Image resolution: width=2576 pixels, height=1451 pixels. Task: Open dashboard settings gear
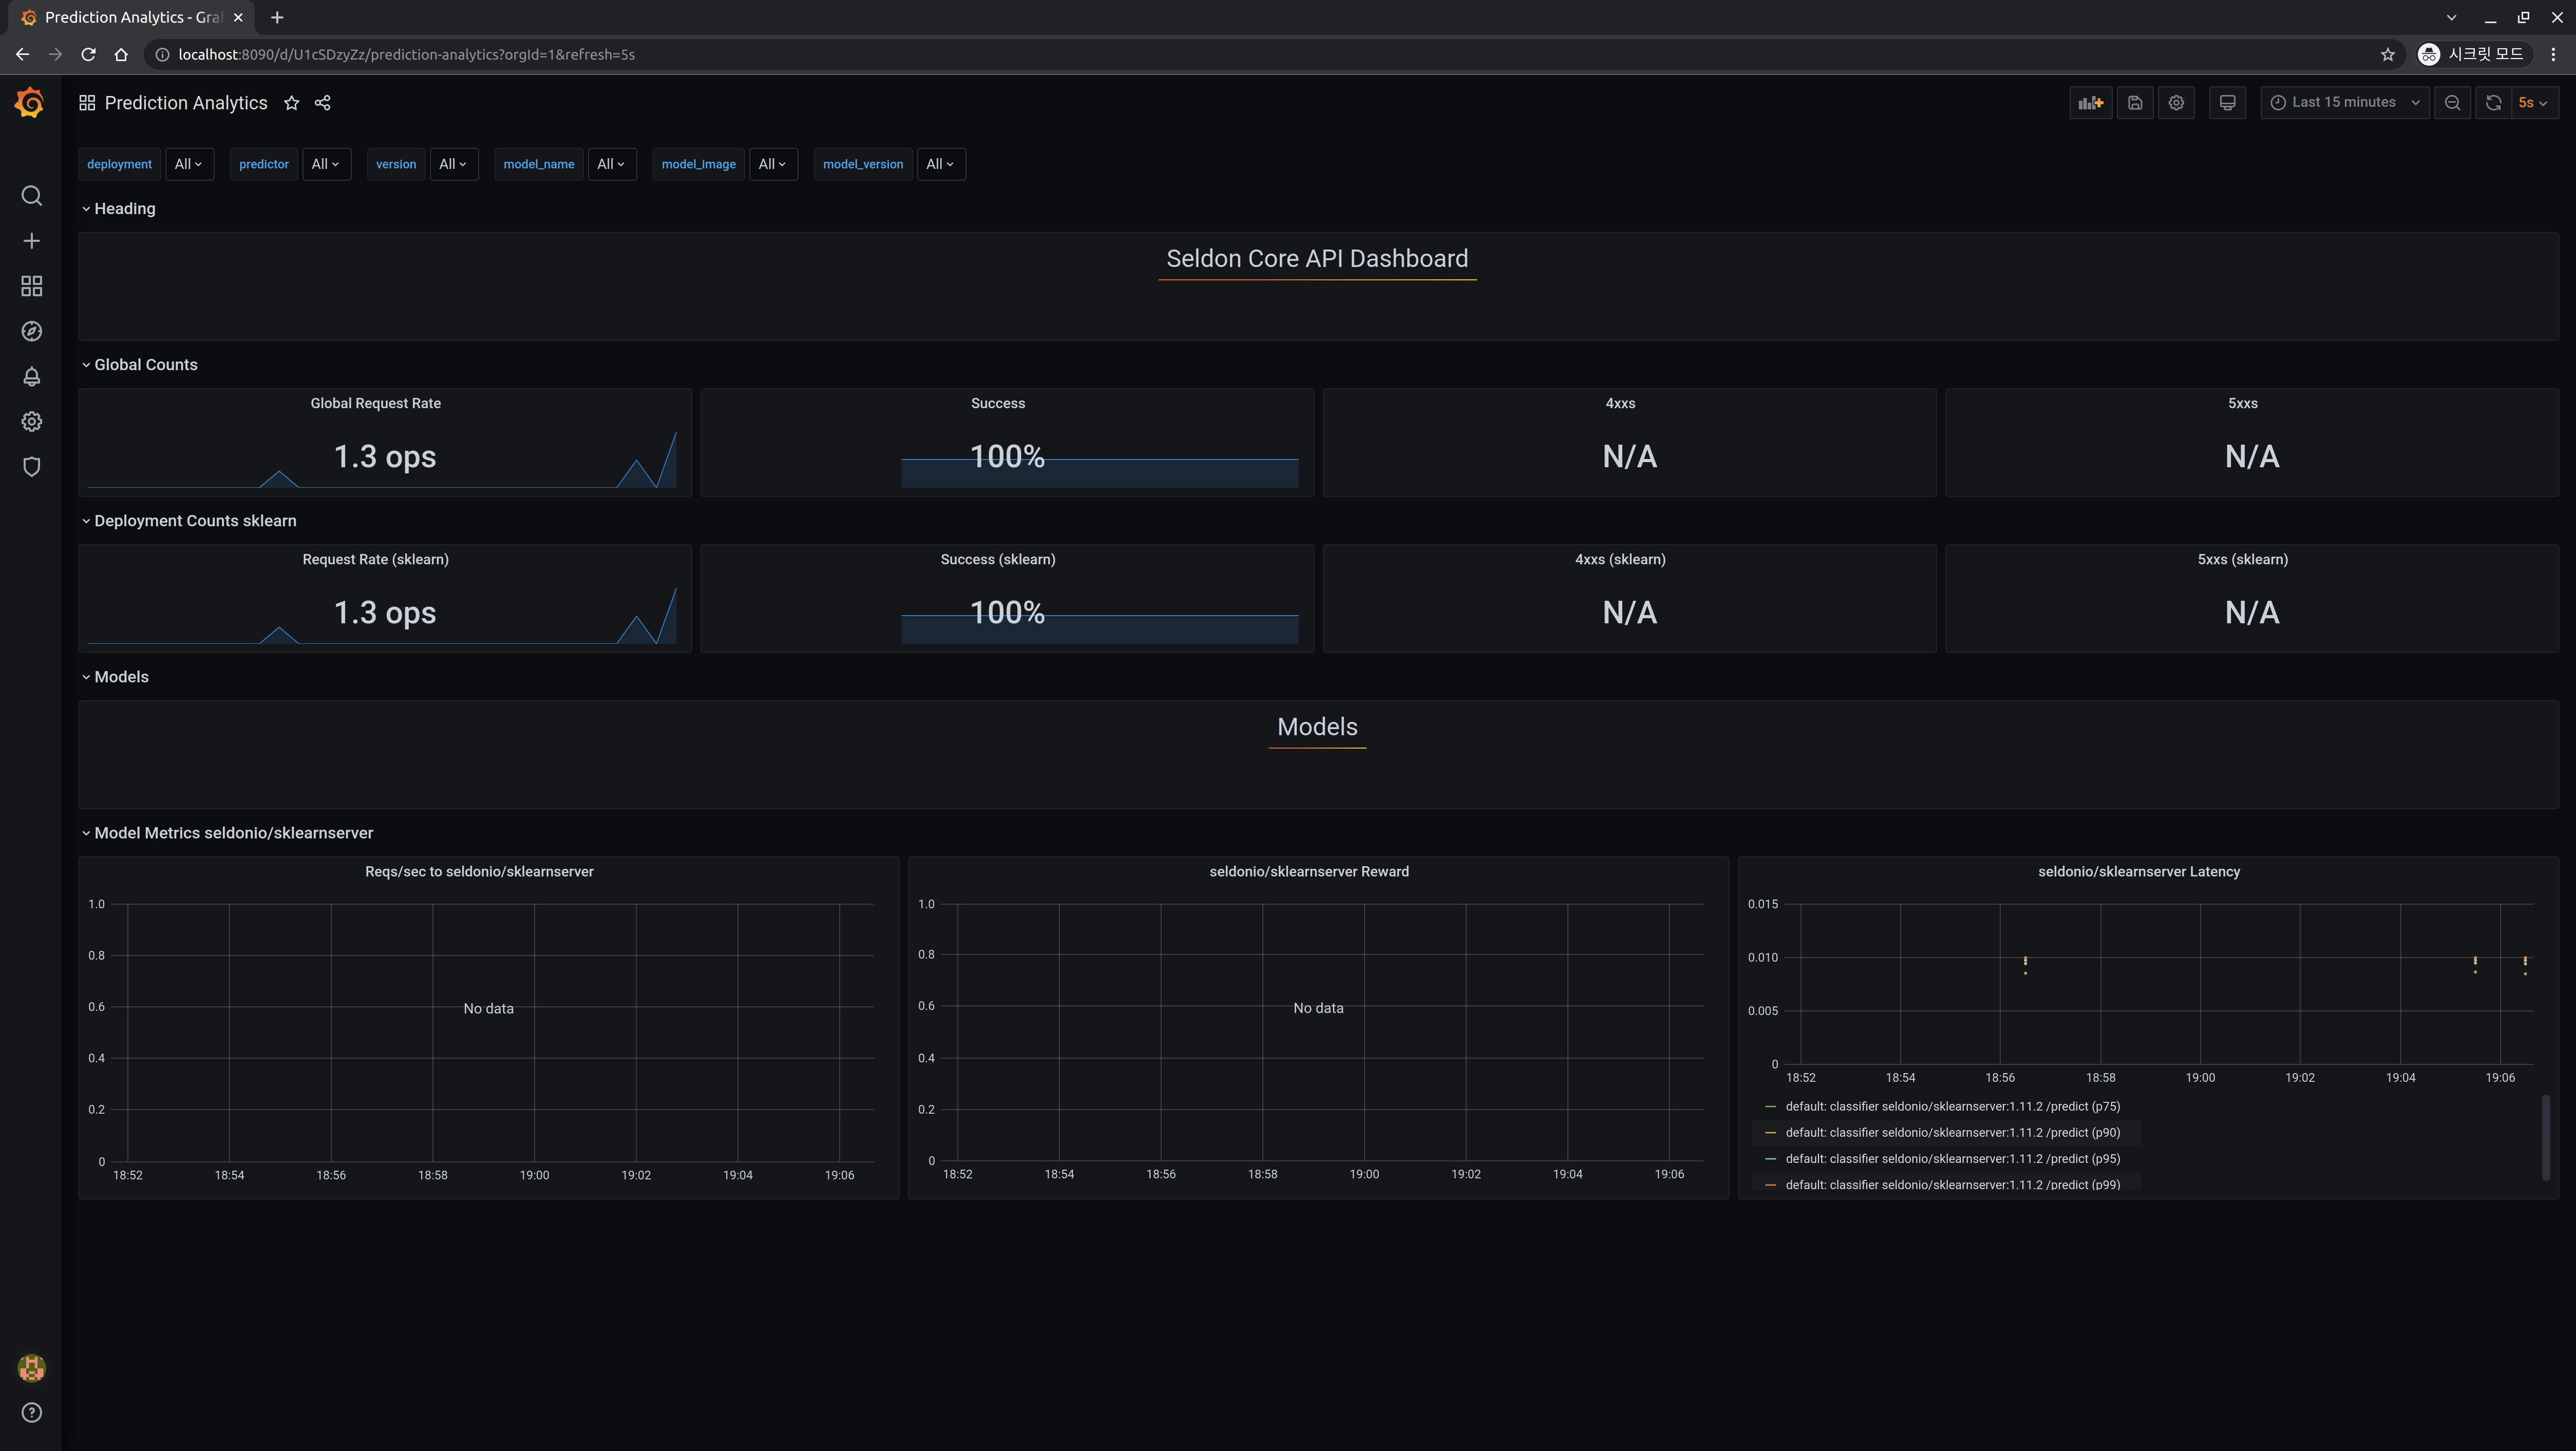tap(2176, 102)
